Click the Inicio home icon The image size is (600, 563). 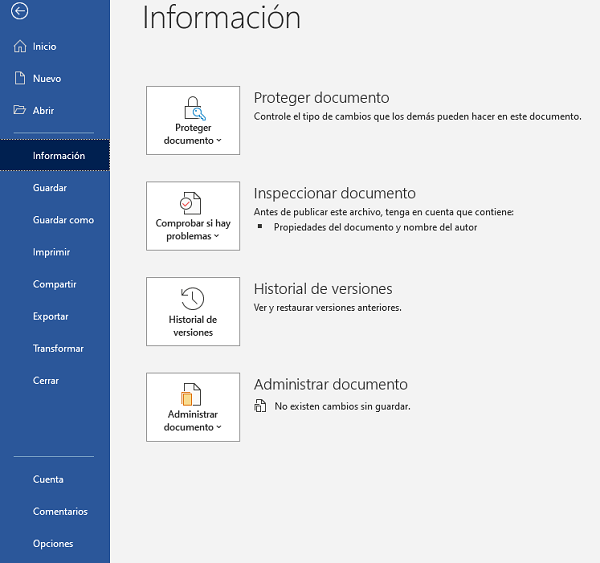18,46
